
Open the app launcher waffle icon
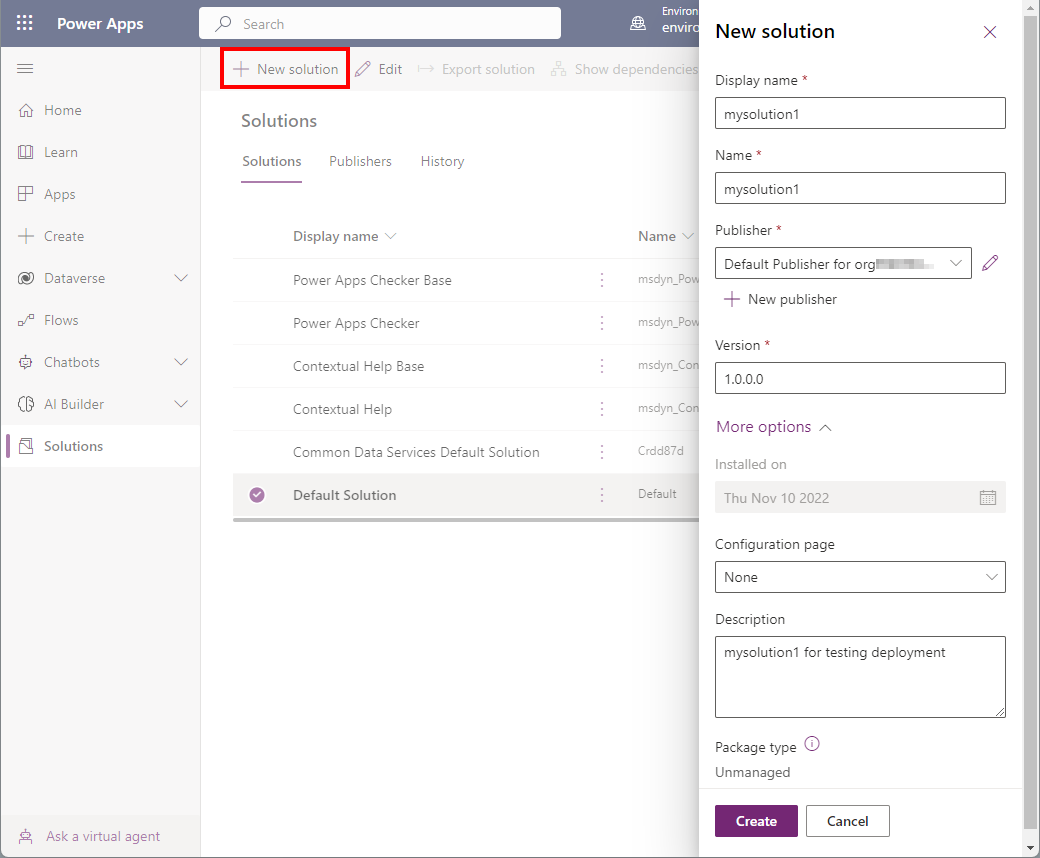[25, 24]
